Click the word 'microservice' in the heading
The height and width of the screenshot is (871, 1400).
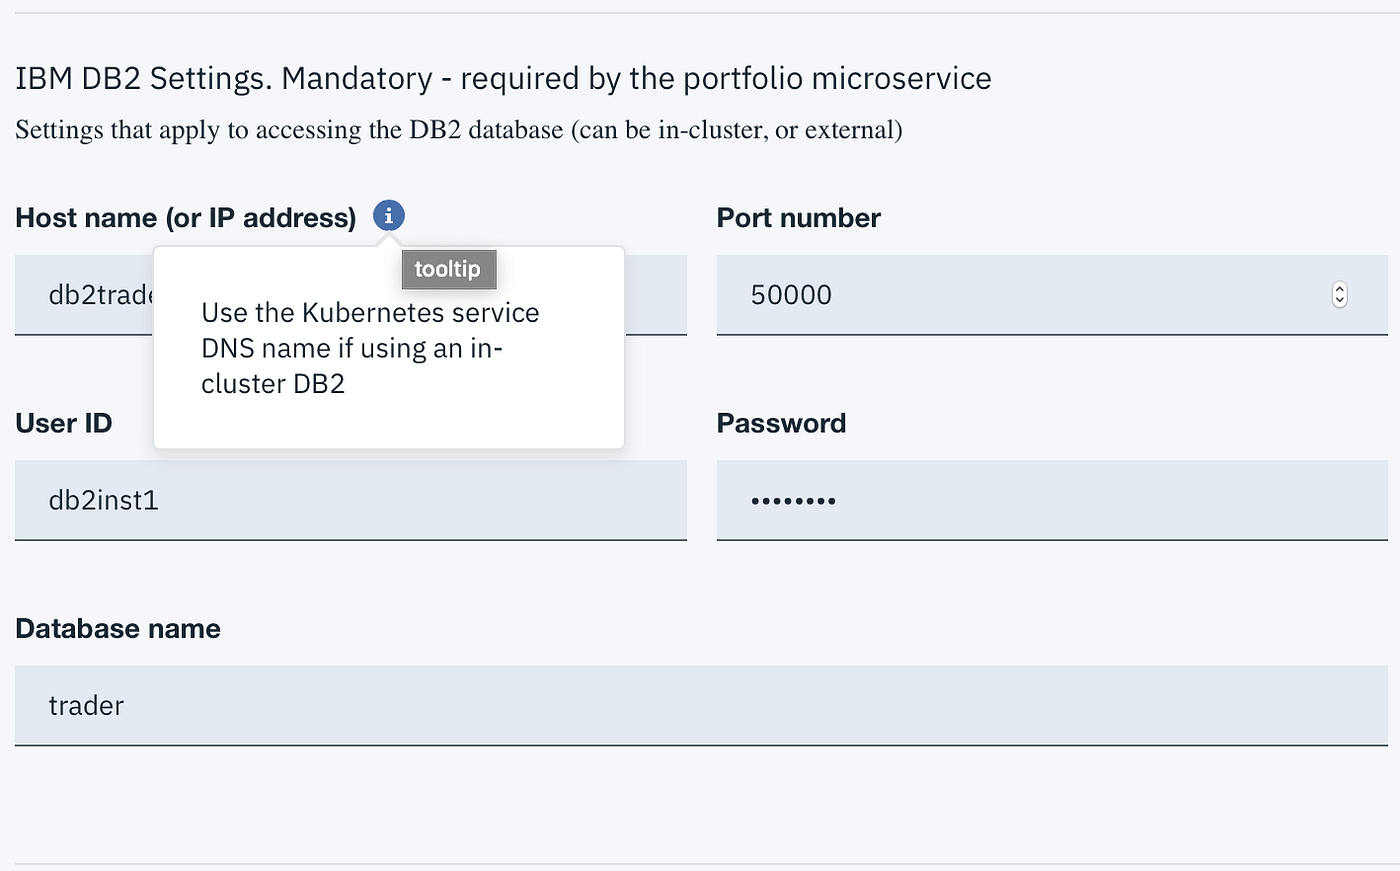coord(901,78)
